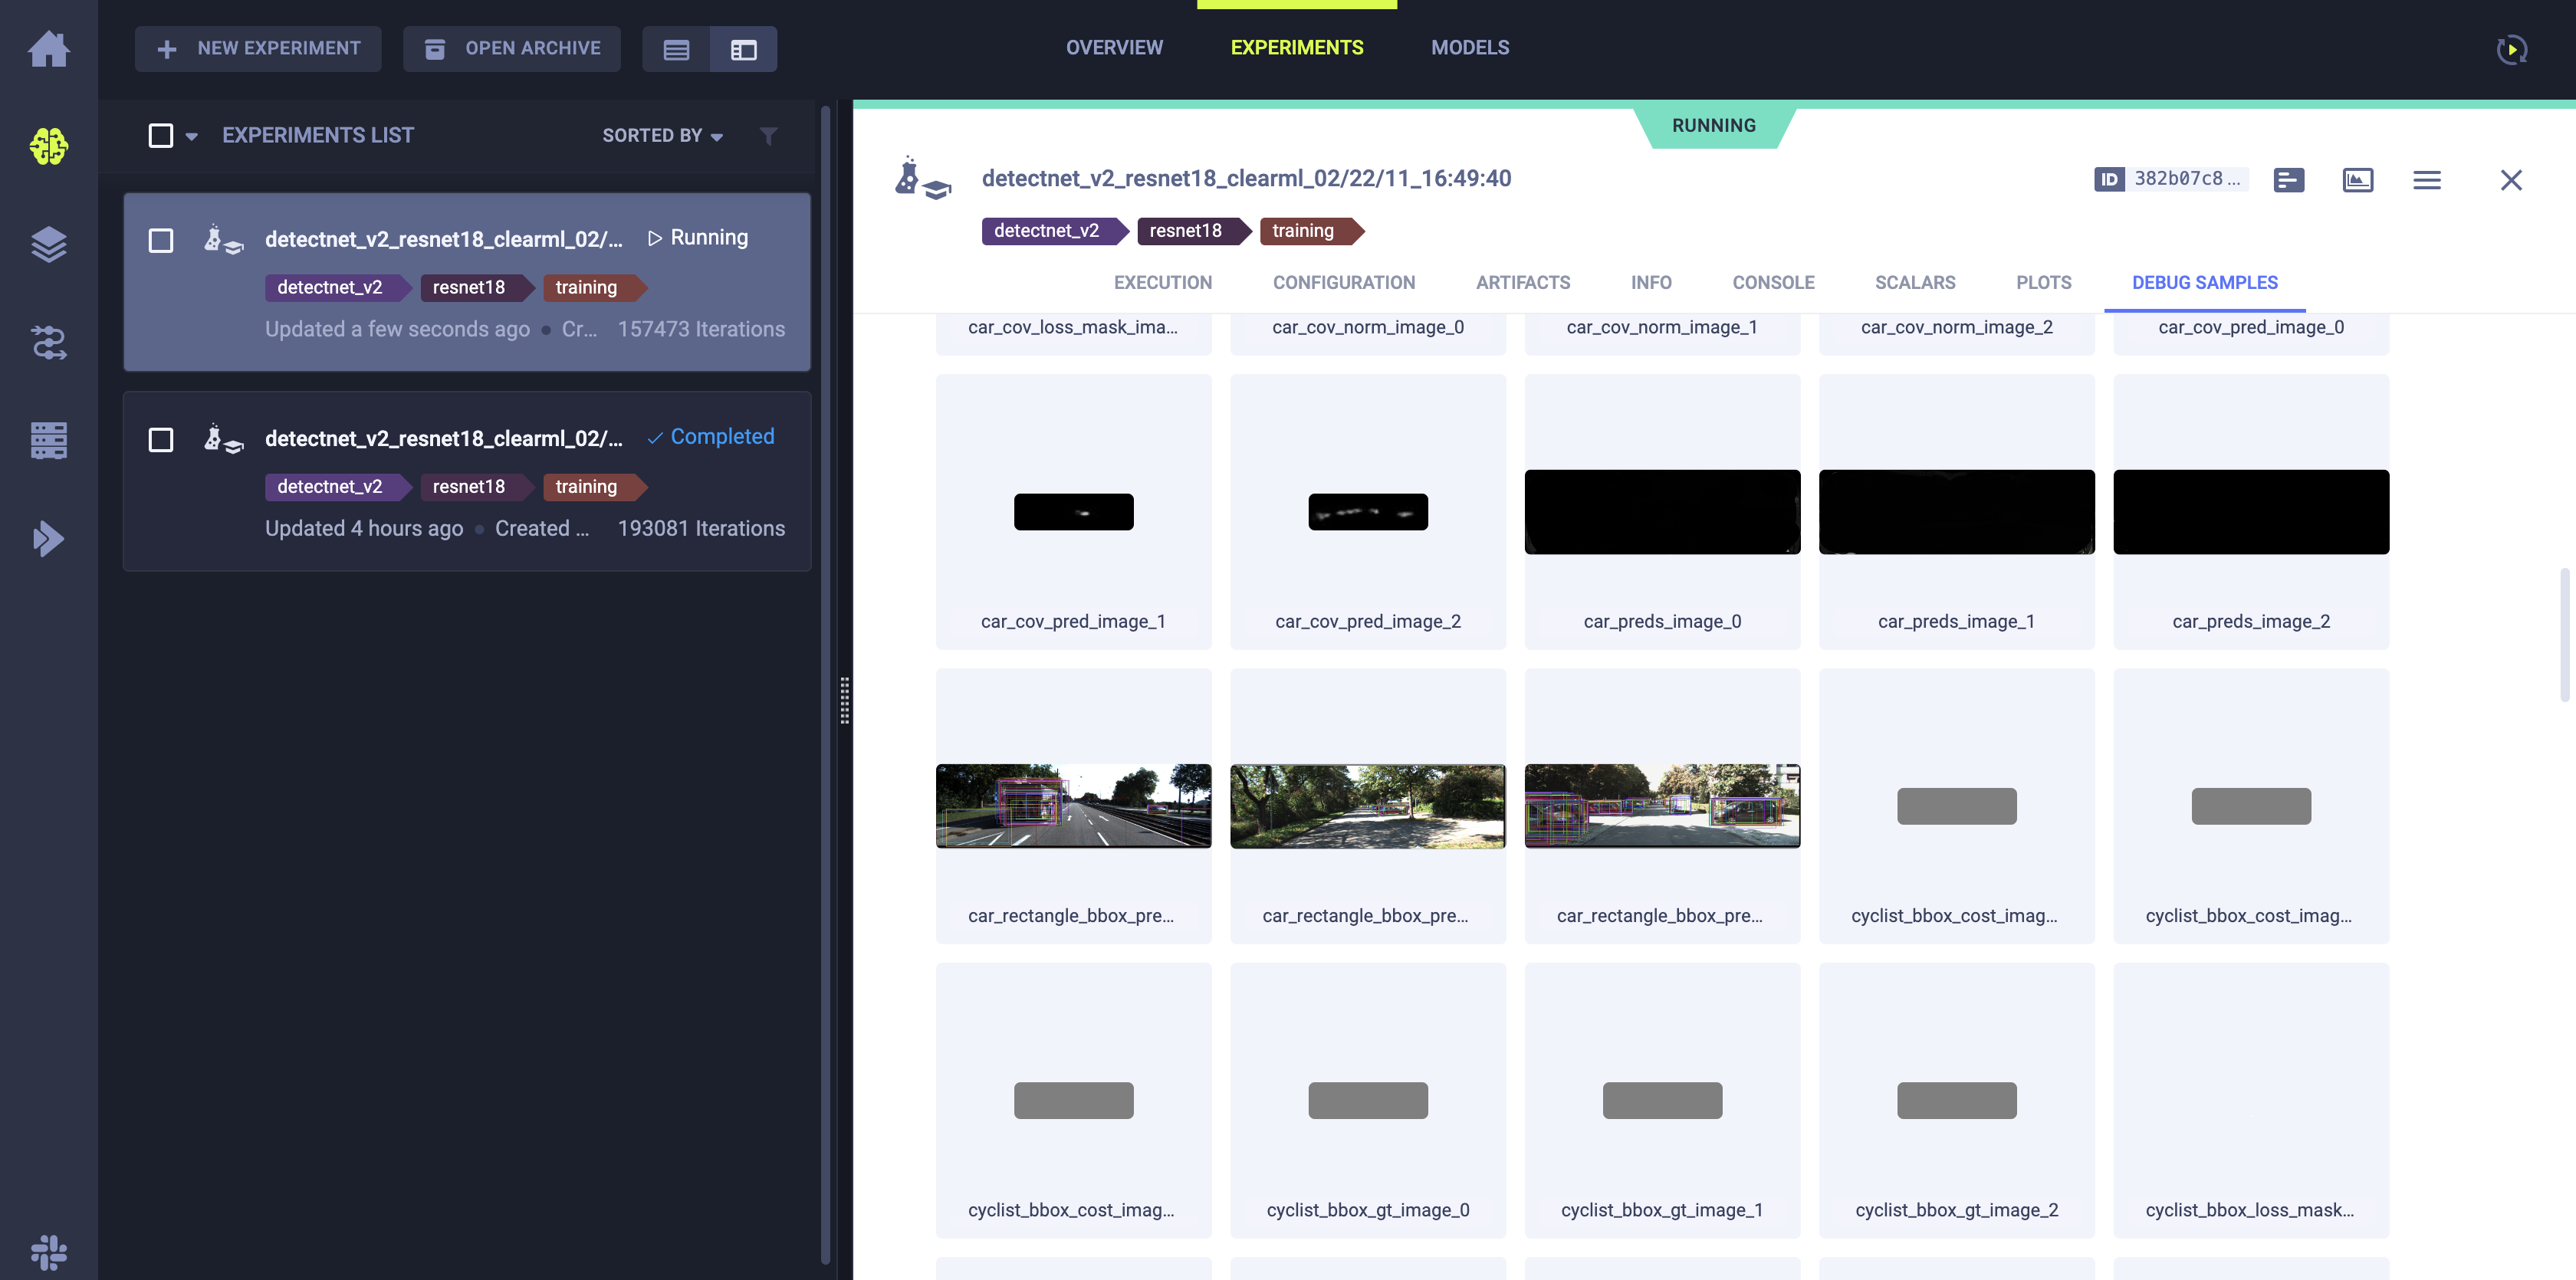Switch to the Scalars tab
Viewport: 2576px width, 1280px height.
tap(1914, 282)
